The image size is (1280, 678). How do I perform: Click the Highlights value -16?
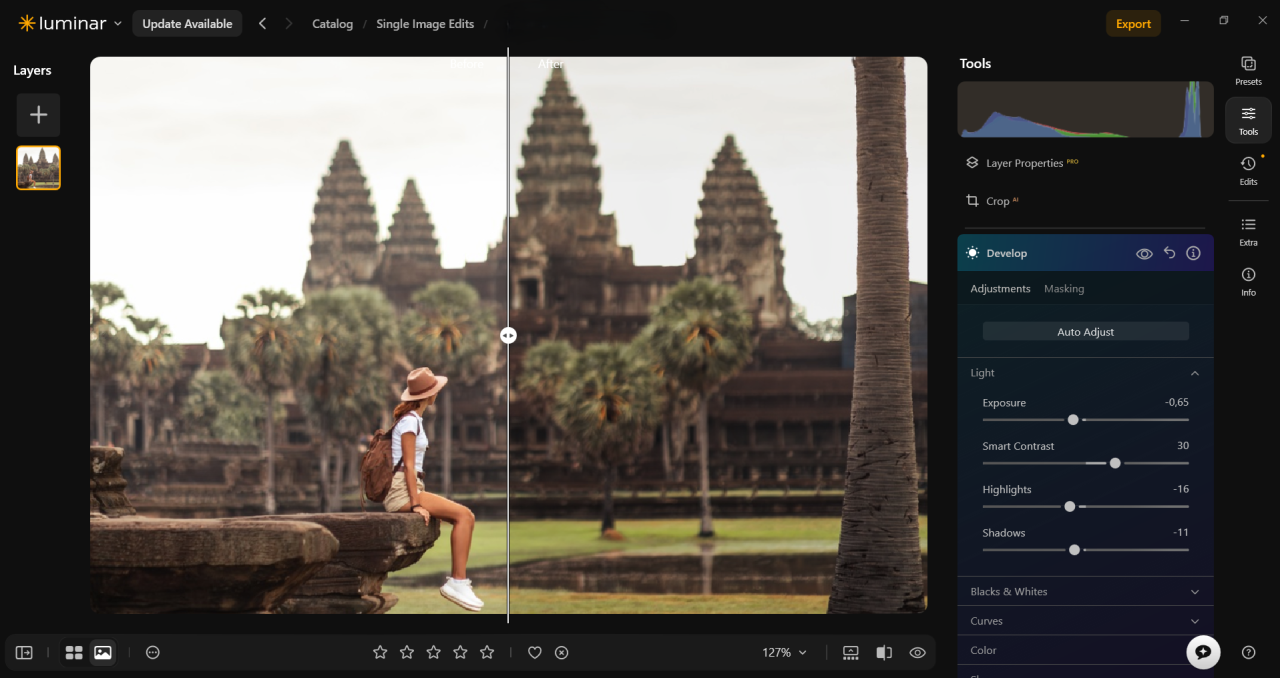(1181, 489)
